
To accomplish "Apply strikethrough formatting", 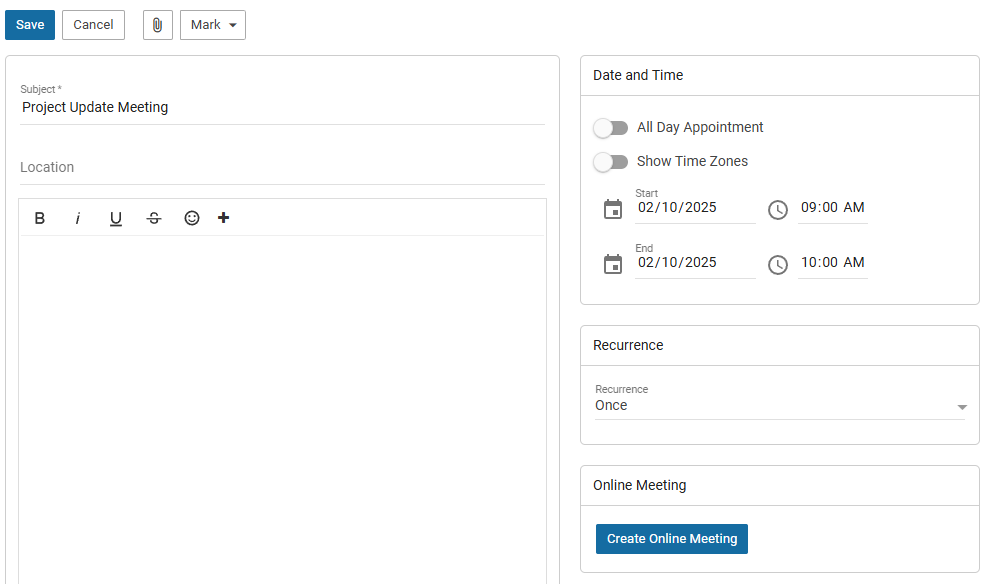I will (x=153, y=218).
